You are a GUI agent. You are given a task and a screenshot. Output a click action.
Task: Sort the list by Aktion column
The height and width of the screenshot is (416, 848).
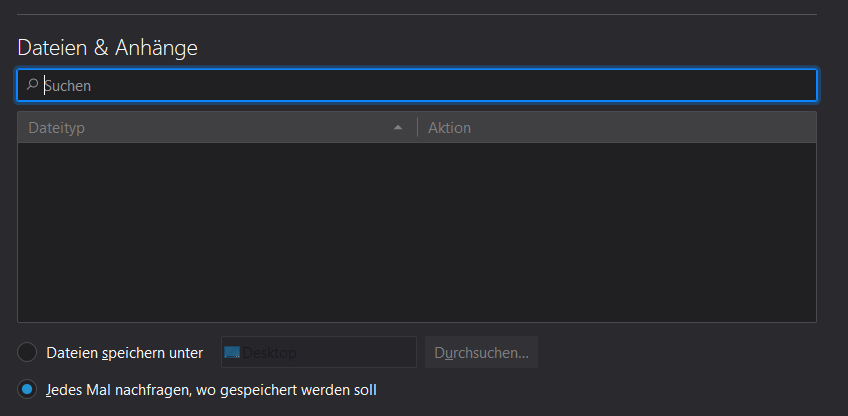click(x=617, y=128)
